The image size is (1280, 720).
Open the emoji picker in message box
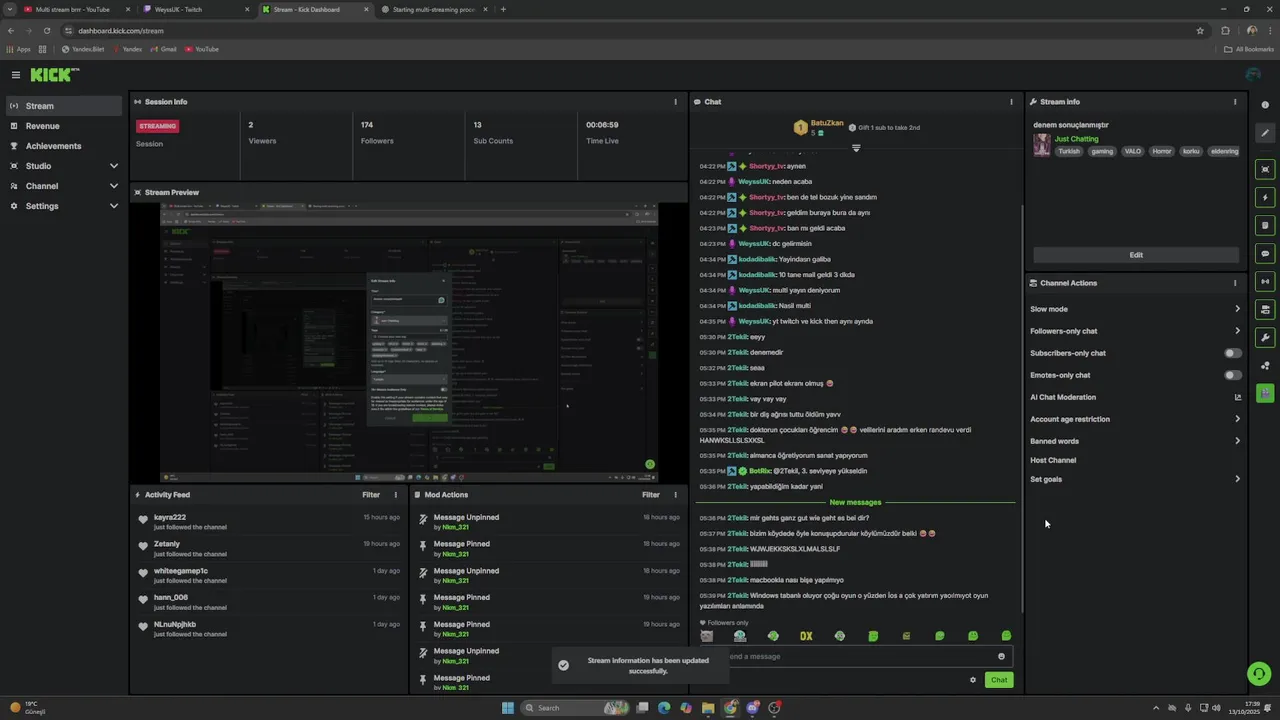(x=1001, y=657)
